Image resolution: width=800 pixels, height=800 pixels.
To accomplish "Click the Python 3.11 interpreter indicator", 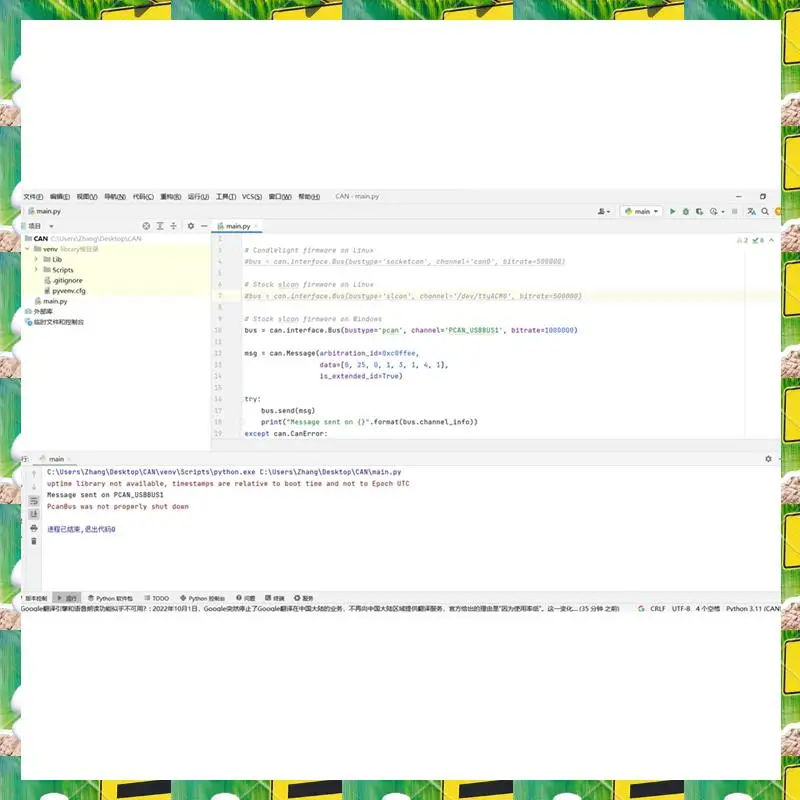I will [x=753, y=609].
